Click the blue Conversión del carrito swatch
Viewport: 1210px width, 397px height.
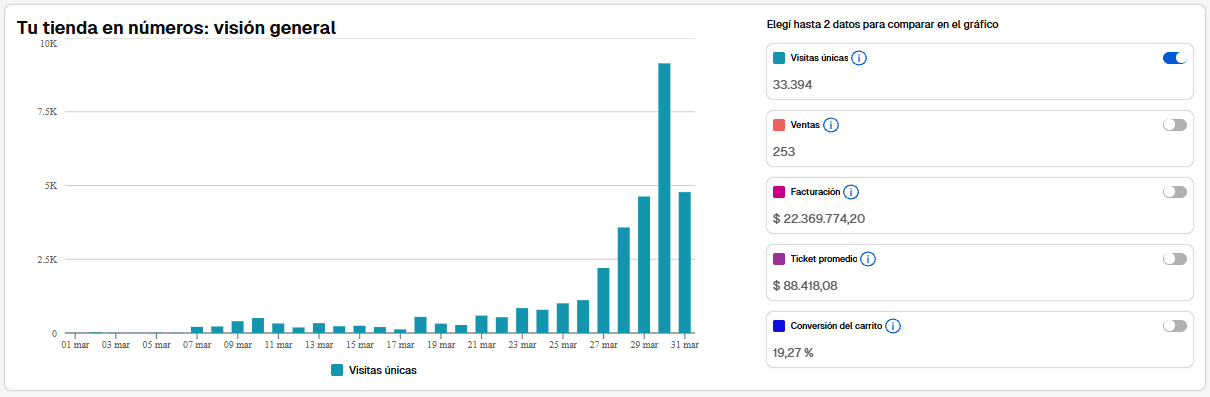780,326
